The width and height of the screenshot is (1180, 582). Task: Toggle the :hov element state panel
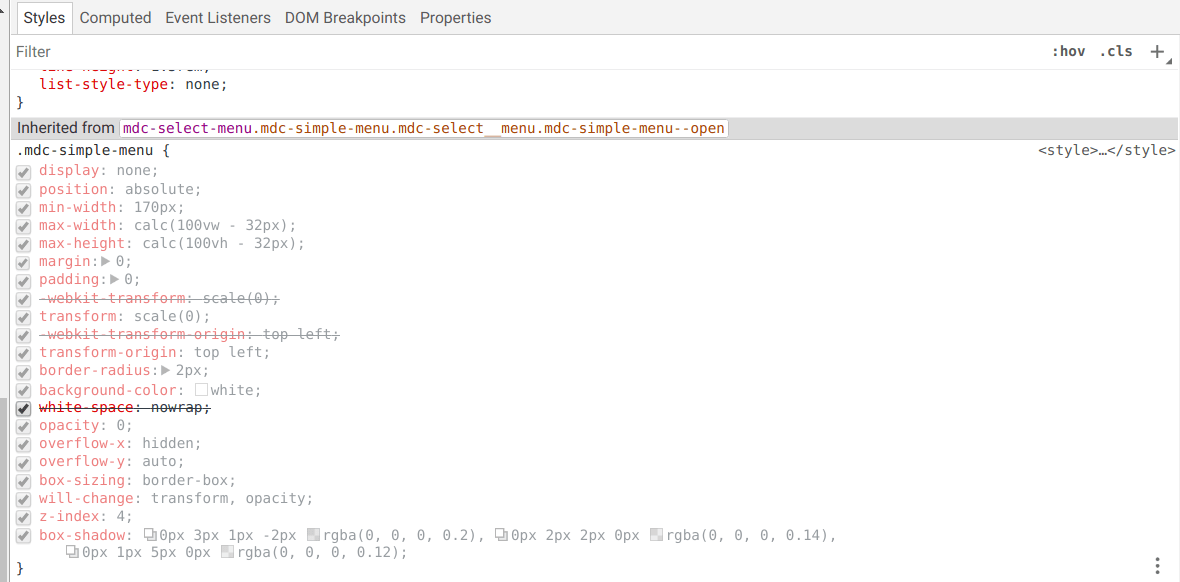[x=1069, y=52]
